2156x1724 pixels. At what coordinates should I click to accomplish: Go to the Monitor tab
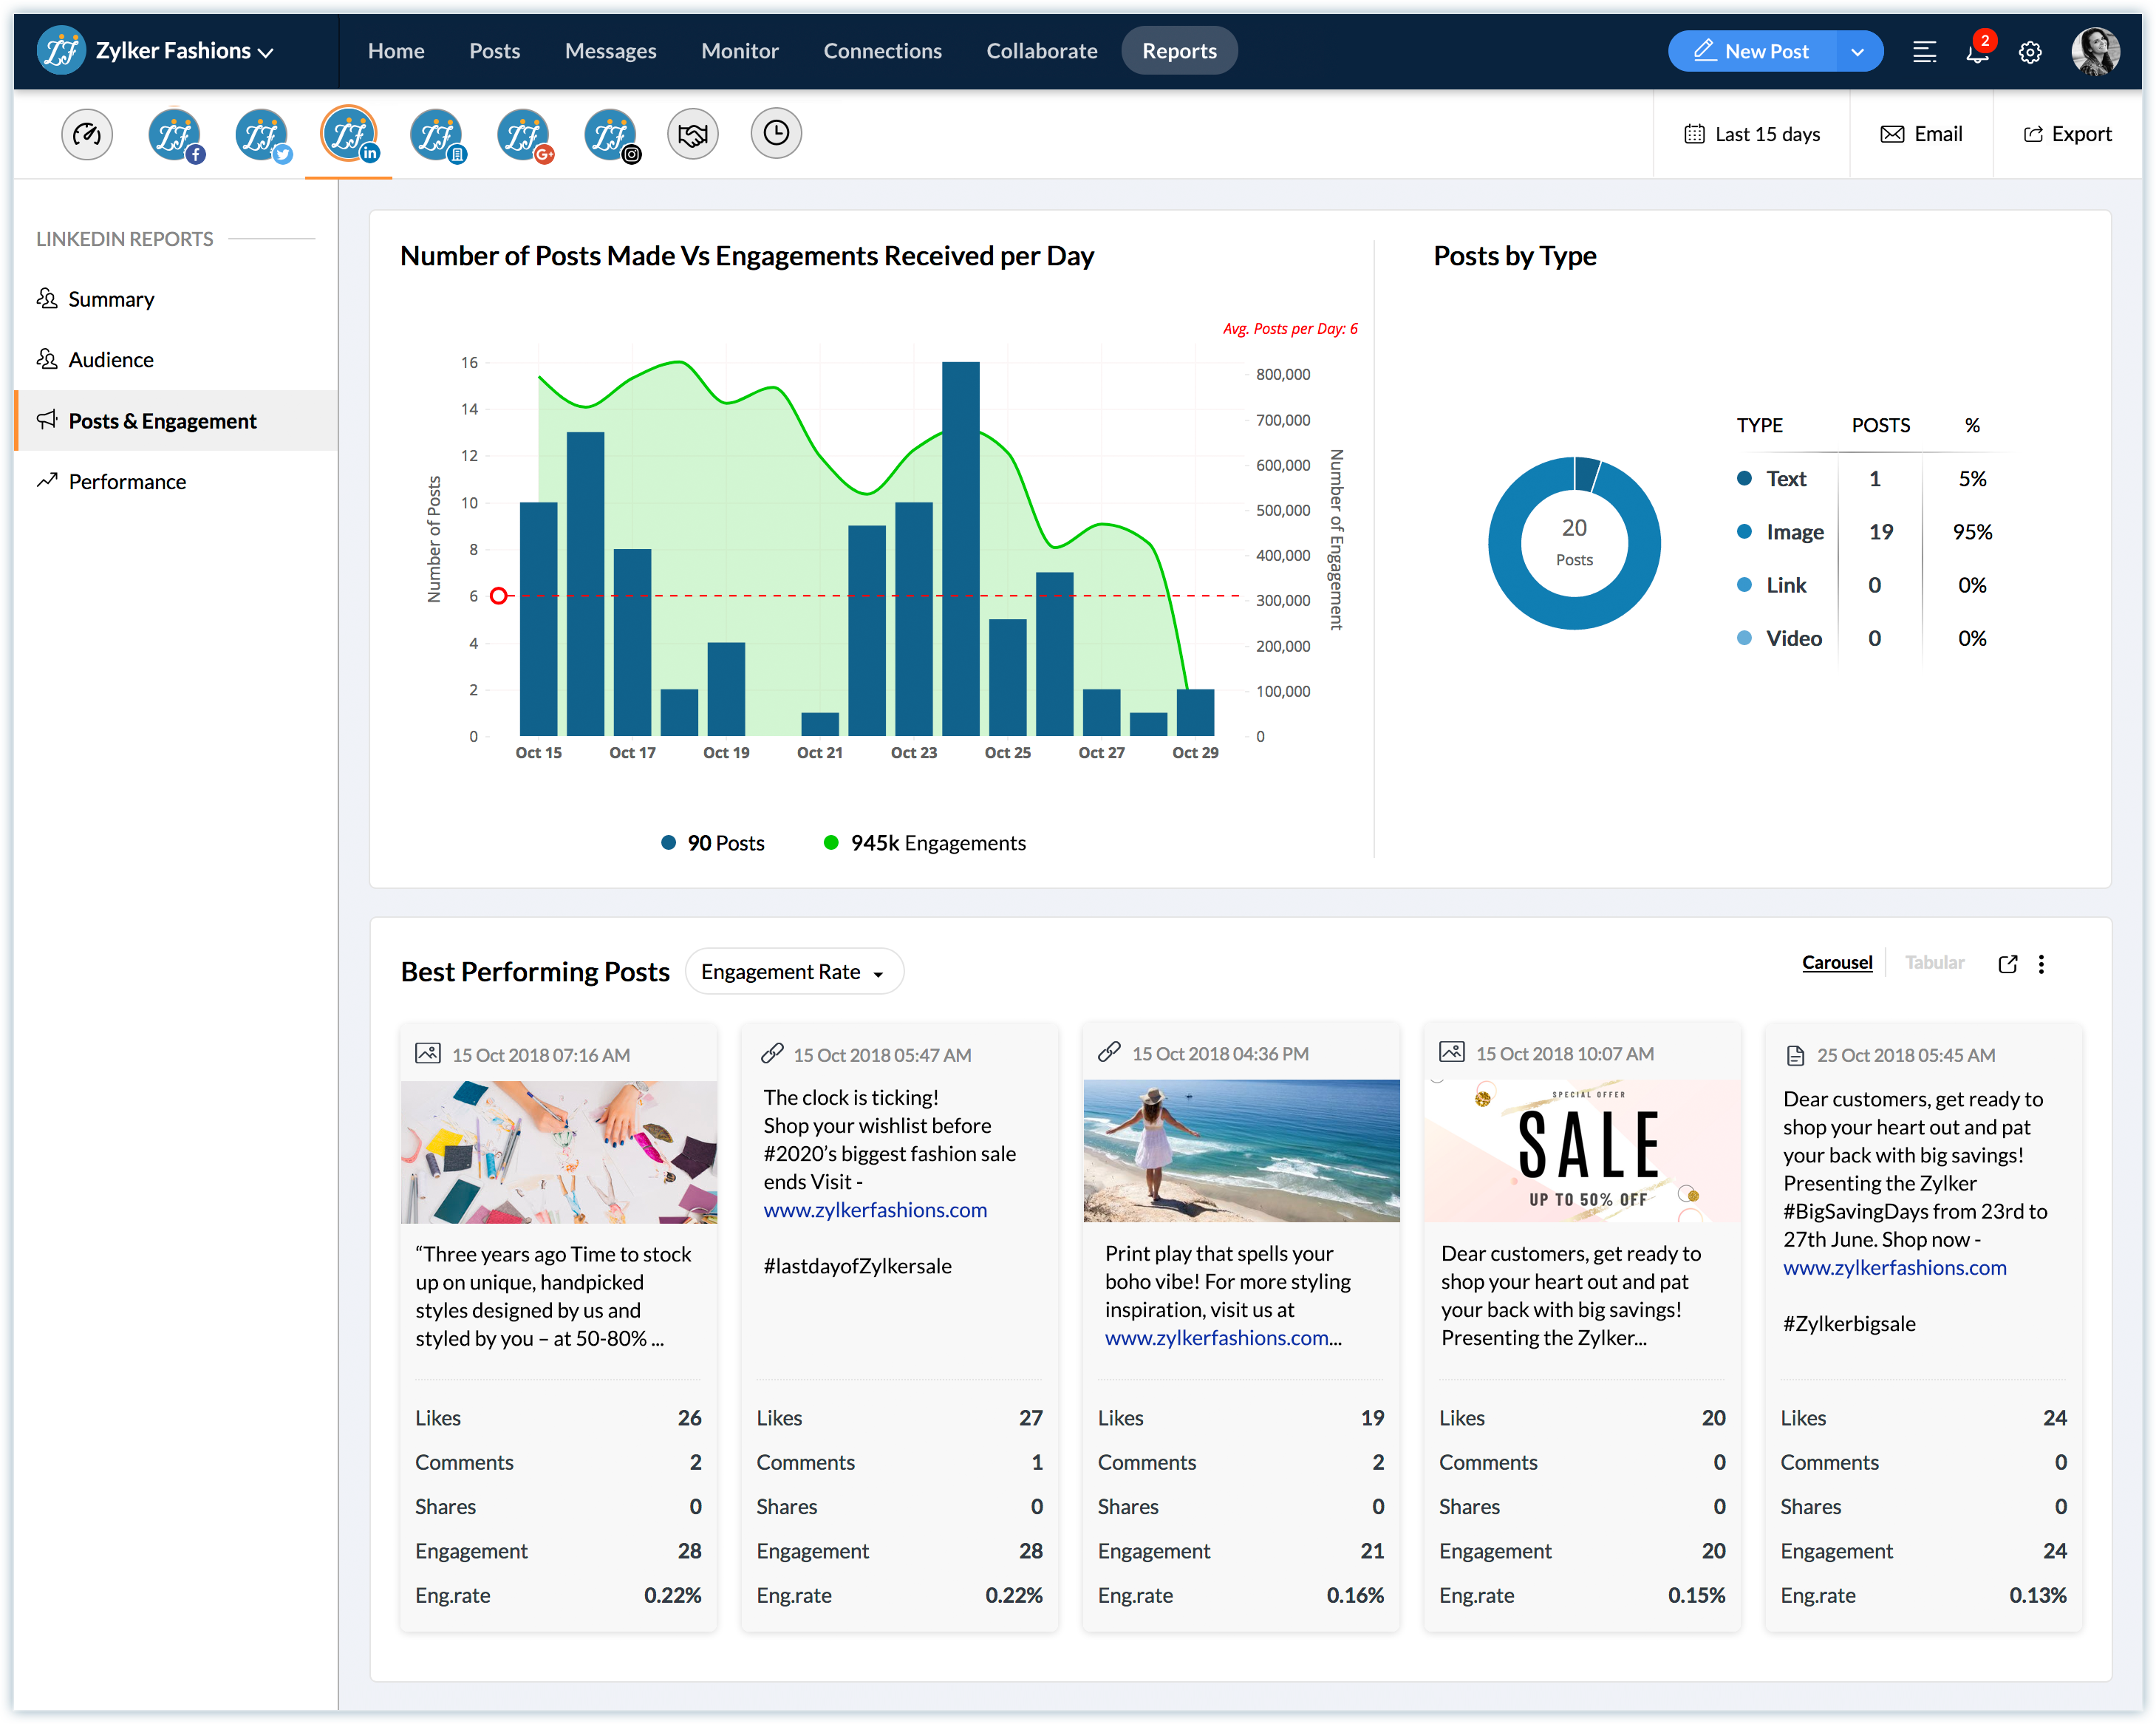coord(739,51)
